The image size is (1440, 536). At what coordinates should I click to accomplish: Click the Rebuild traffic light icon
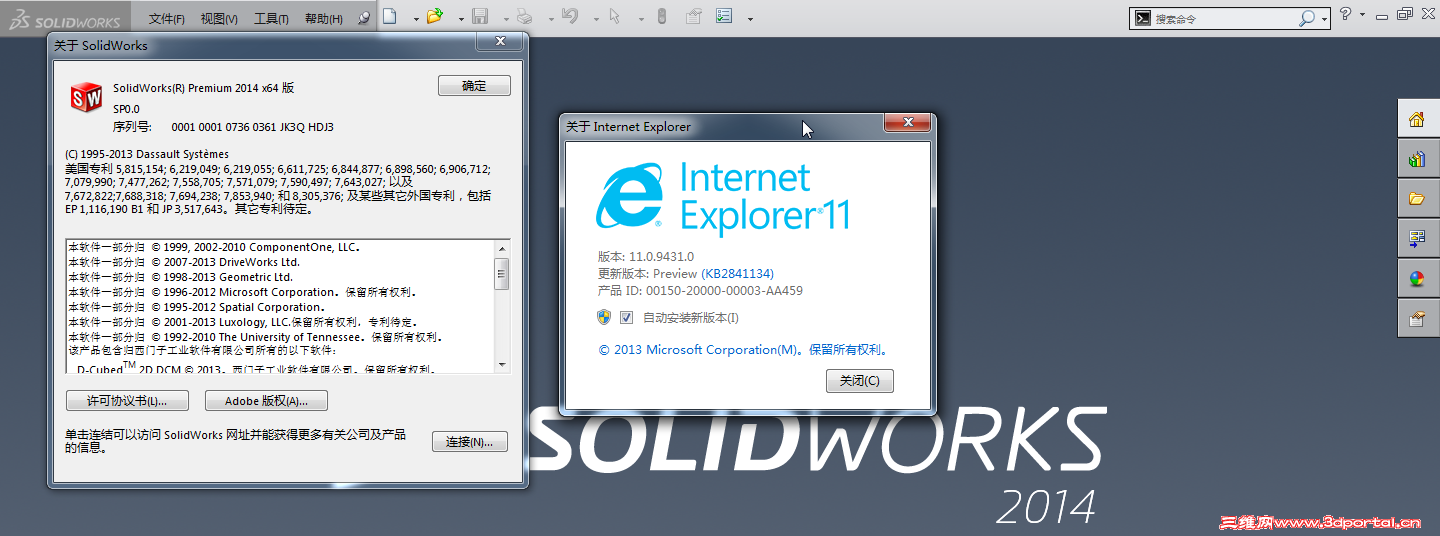[660, 16]
